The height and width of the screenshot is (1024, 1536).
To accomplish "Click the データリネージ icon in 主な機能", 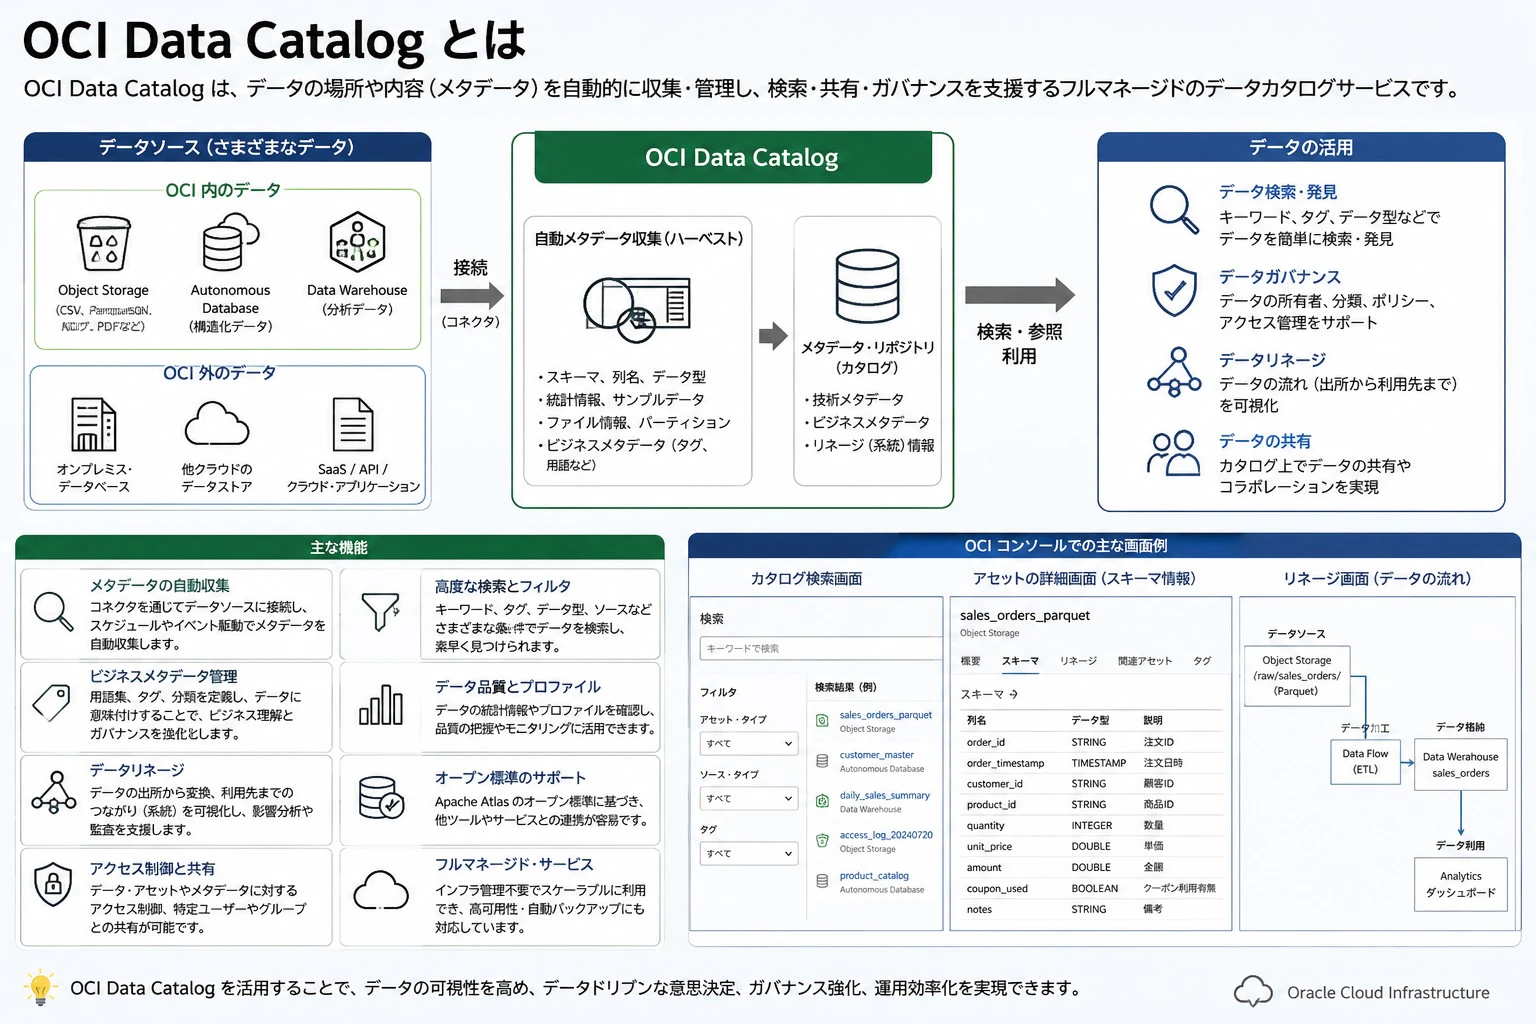I will click(x=54, y=792).
